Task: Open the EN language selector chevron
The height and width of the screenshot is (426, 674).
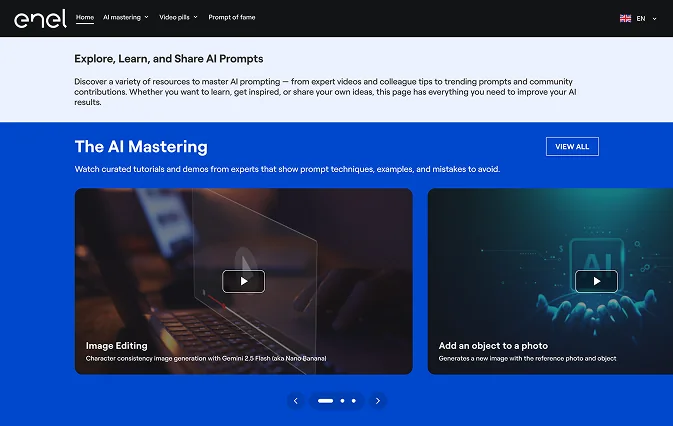Action: [654, 18]
